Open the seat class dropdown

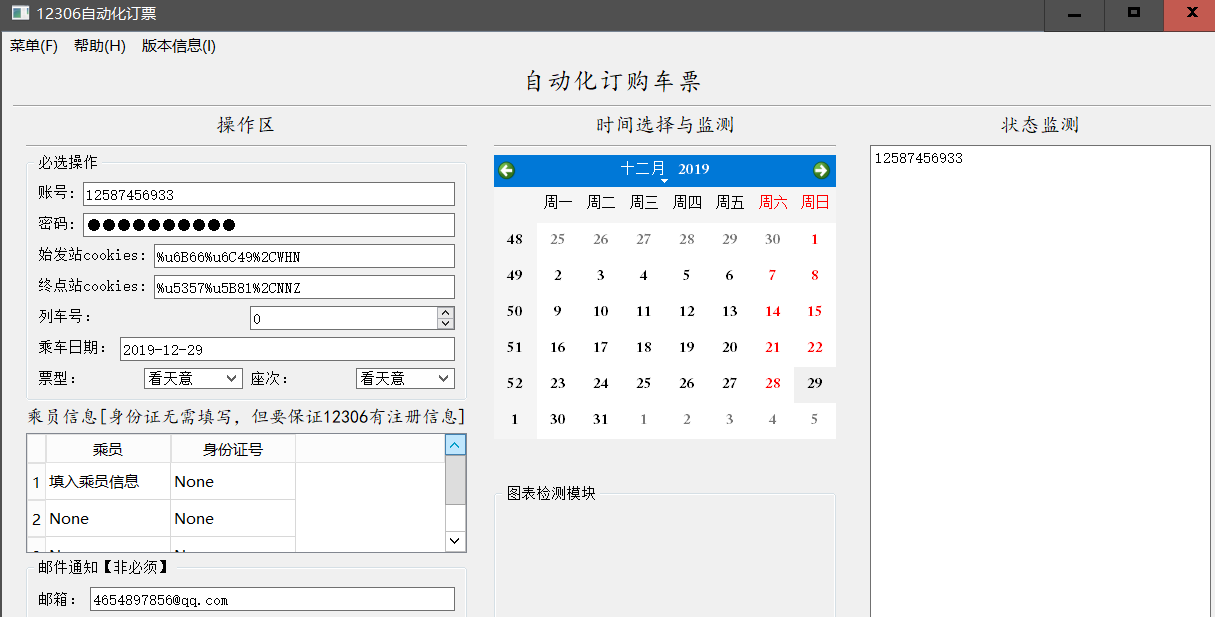click(x=405, y=379)
